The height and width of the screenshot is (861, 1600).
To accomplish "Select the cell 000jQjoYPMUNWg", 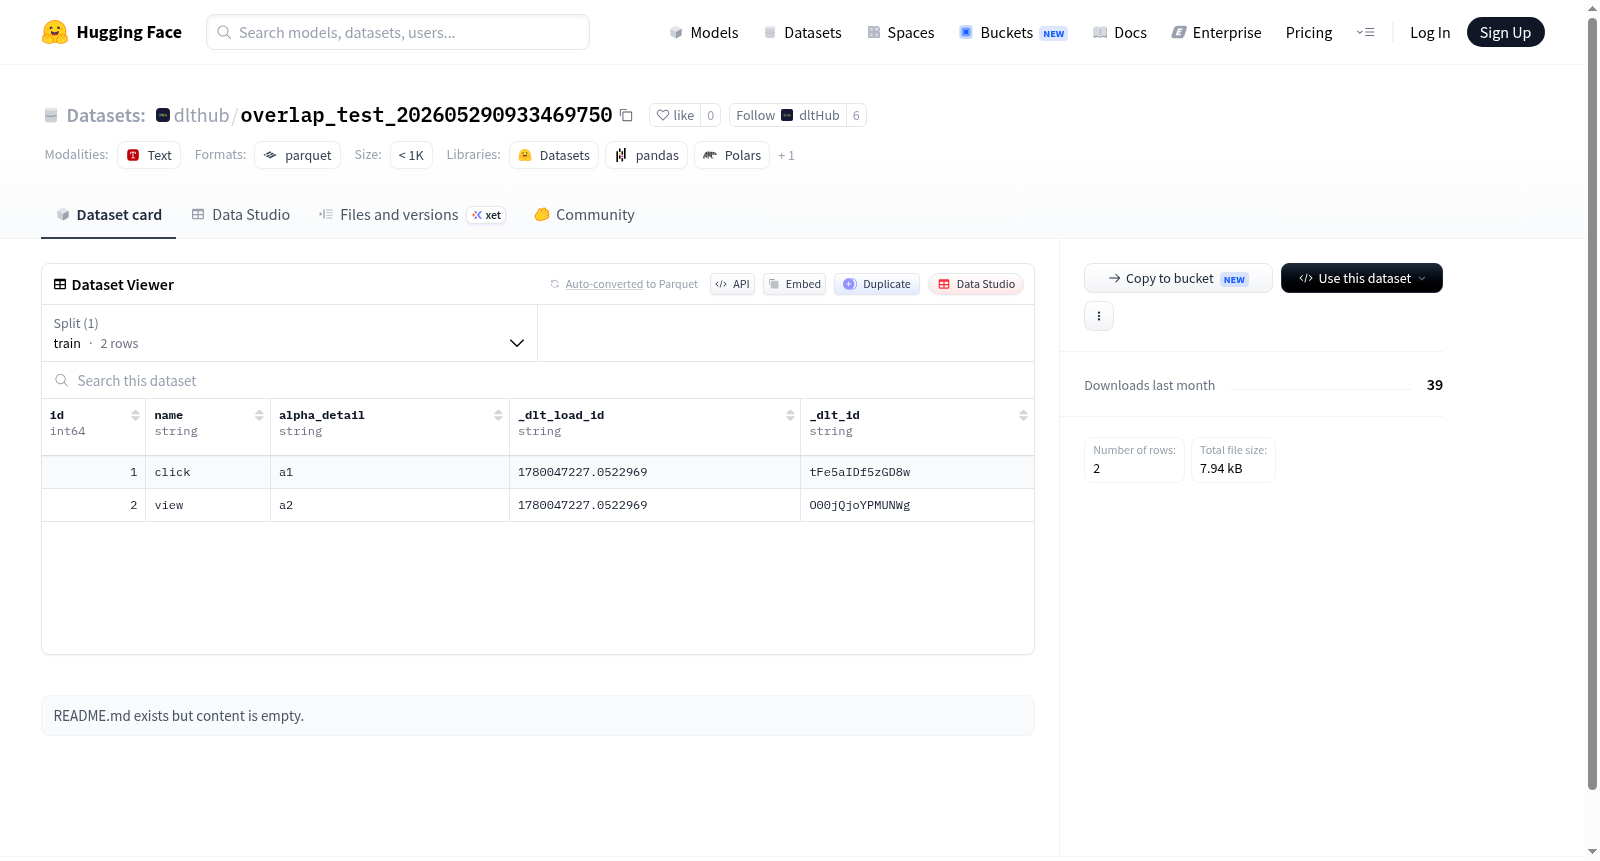I will 917,505.
